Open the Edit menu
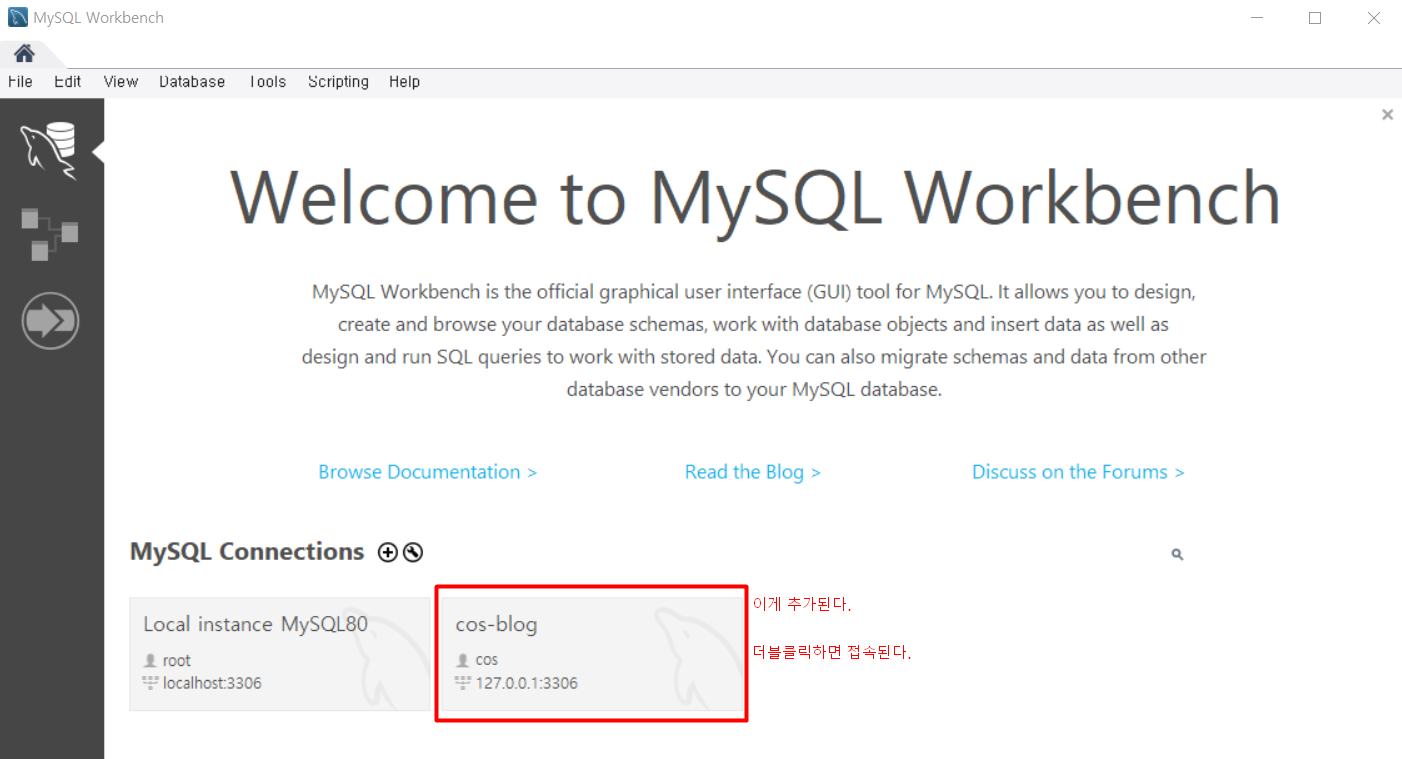The image size is (1402, 759). click(x=68, y=82)
